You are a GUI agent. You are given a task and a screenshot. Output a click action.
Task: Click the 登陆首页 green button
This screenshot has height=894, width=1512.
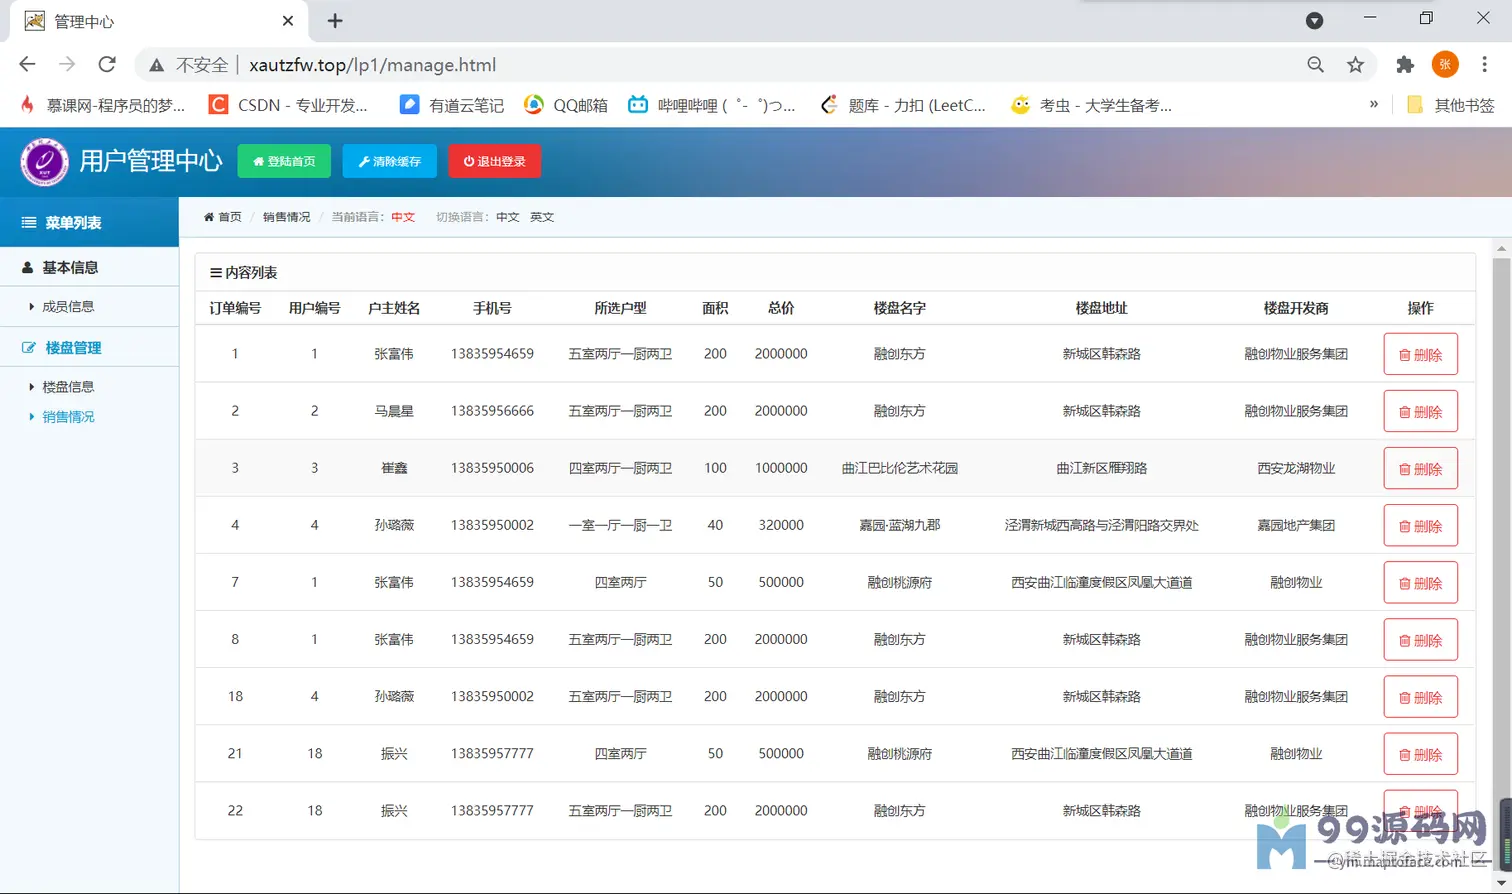coord(284,161)
